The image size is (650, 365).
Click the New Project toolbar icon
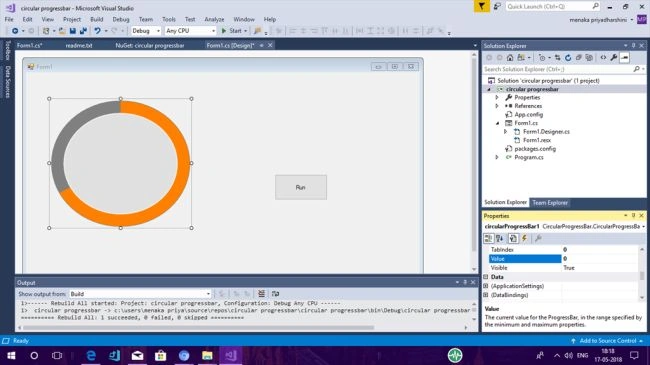point(46,31)
